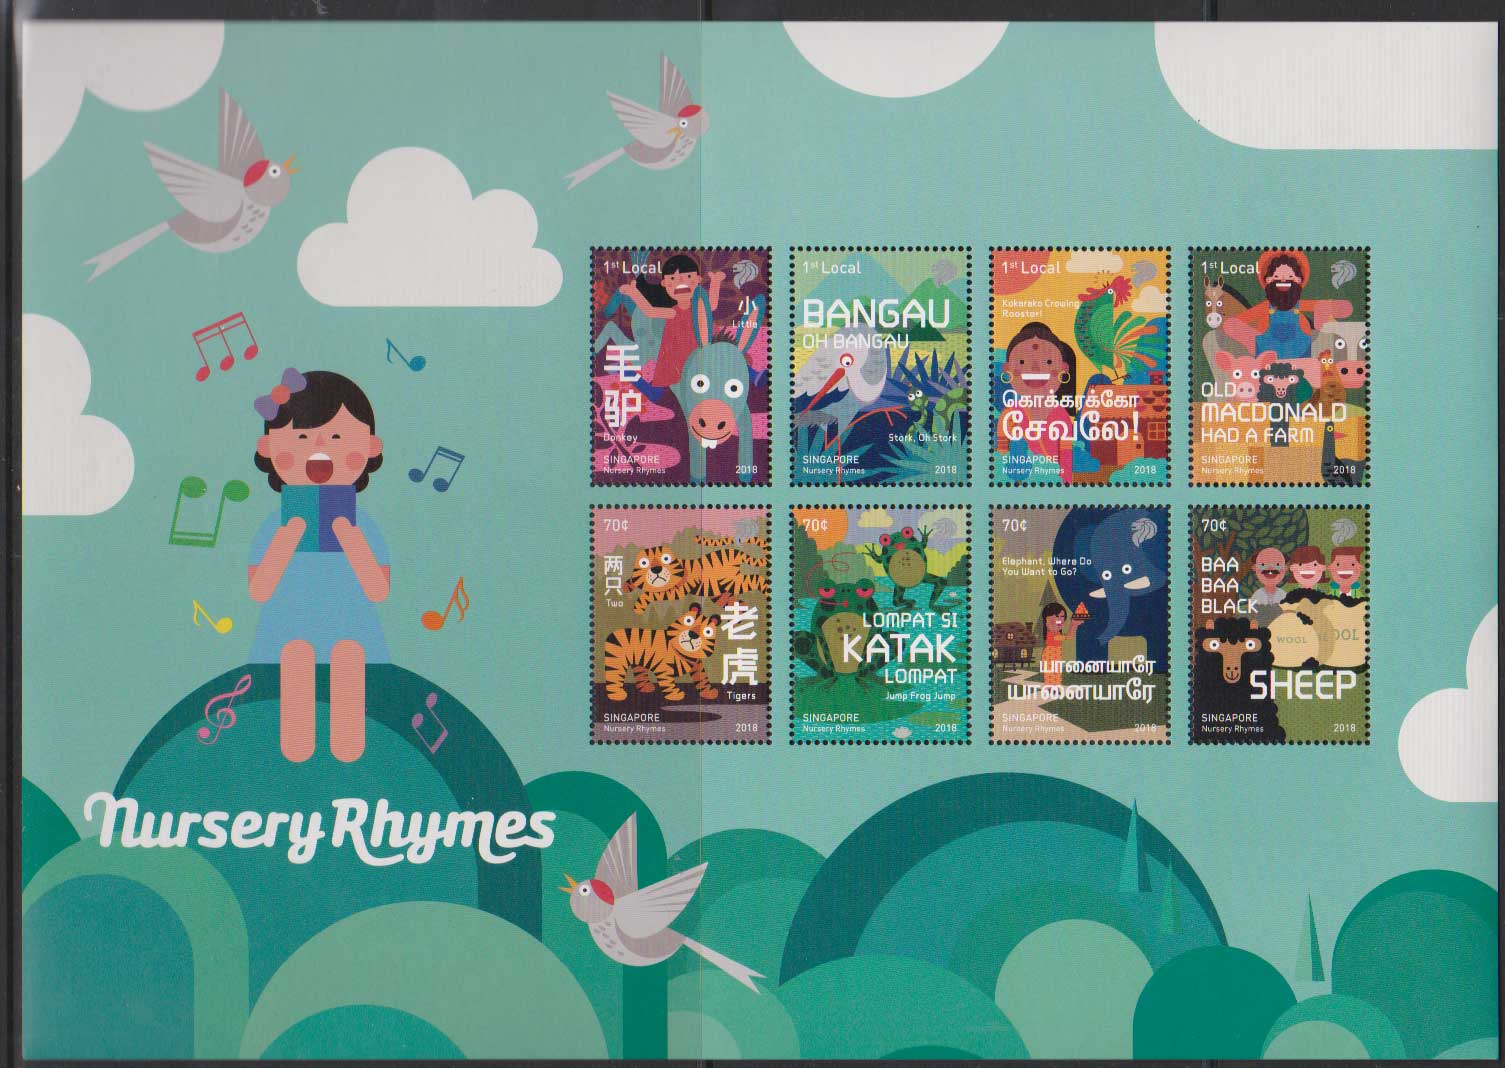Click the 'Donkey' label on the first stamp
This screenshot has width=1505, height=1068.
point(619,438)
